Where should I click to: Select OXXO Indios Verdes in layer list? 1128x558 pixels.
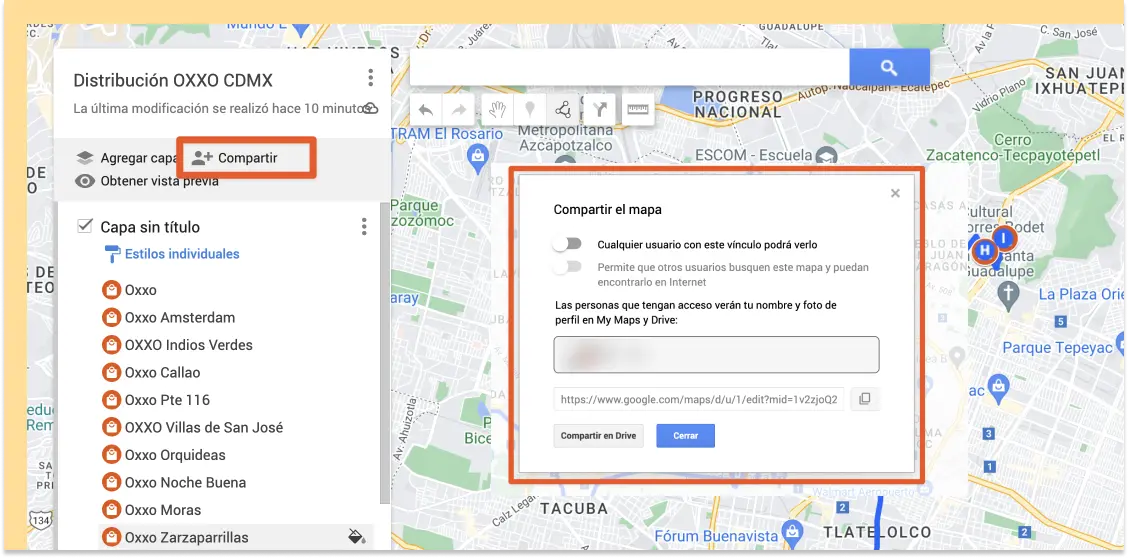(x=188, y=345)
